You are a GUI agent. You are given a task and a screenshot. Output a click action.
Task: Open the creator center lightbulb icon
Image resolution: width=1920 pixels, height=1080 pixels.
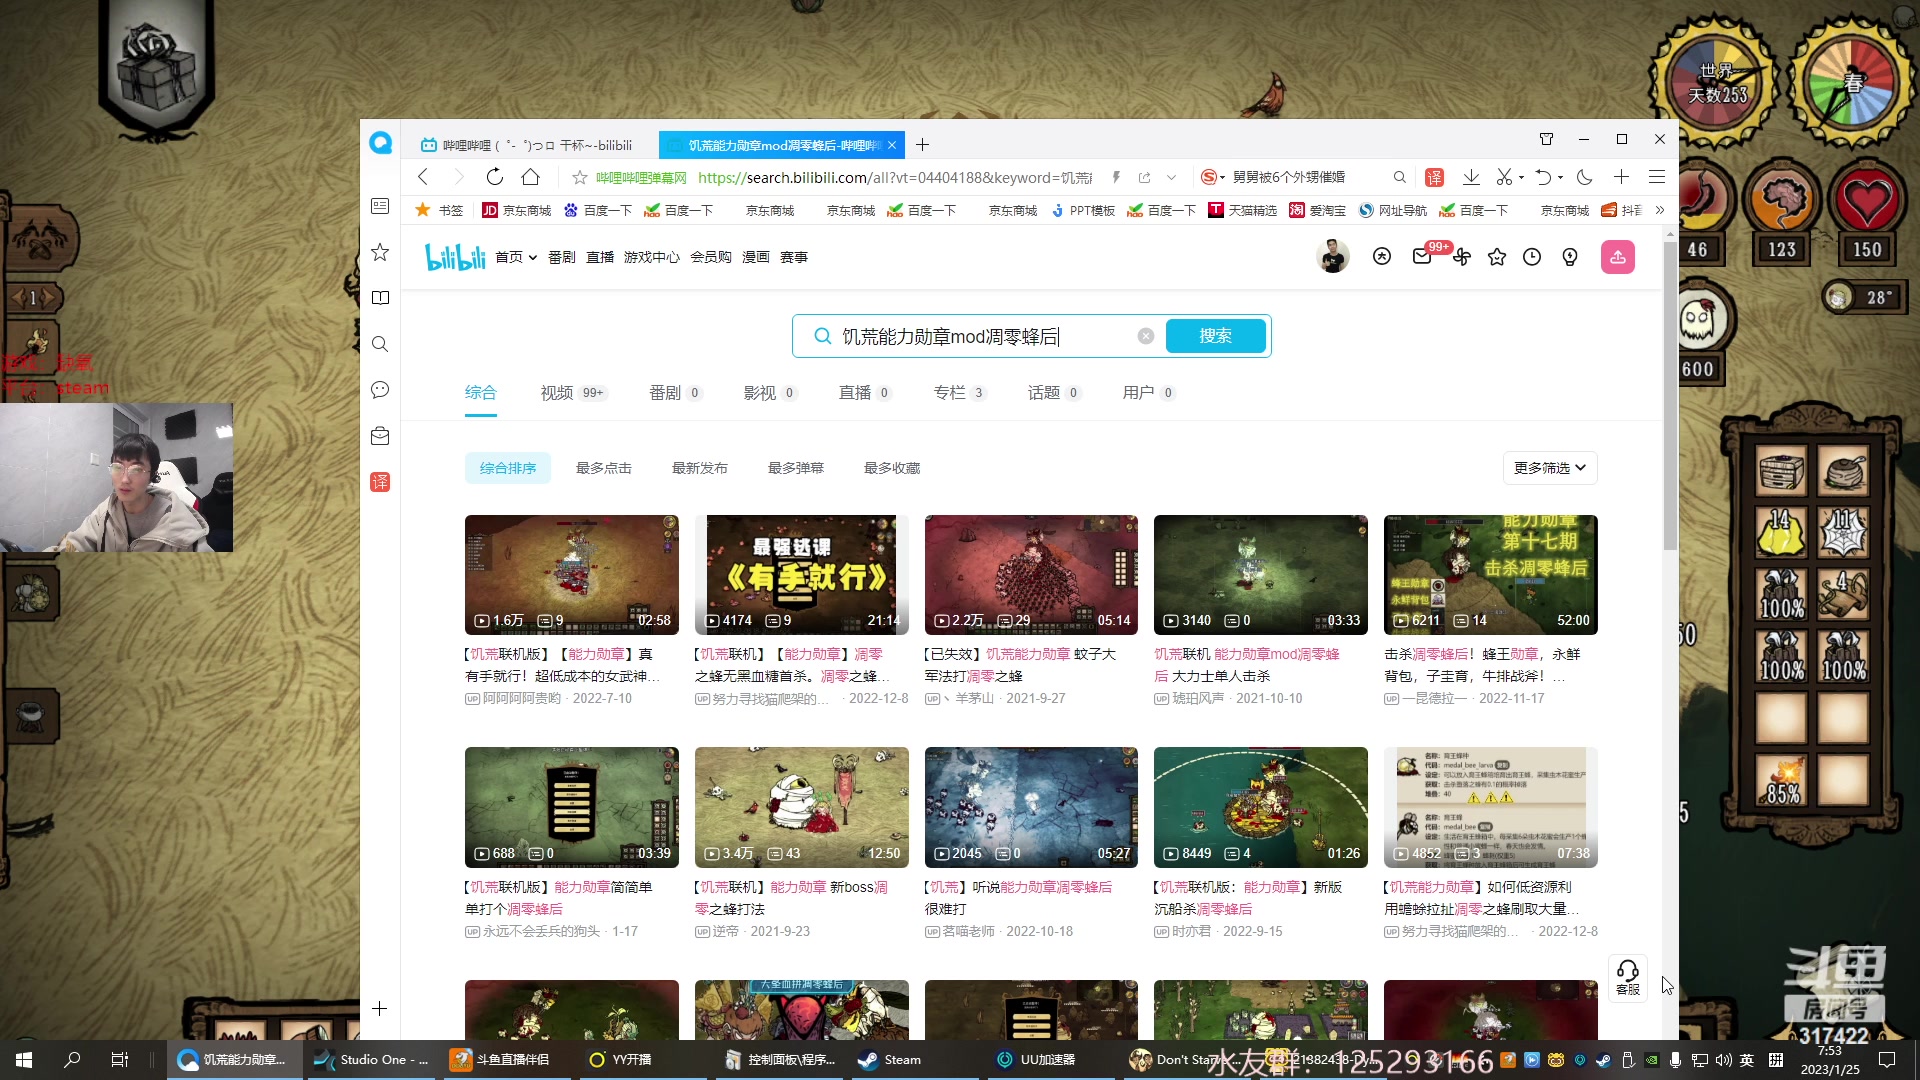point(1569,257)
